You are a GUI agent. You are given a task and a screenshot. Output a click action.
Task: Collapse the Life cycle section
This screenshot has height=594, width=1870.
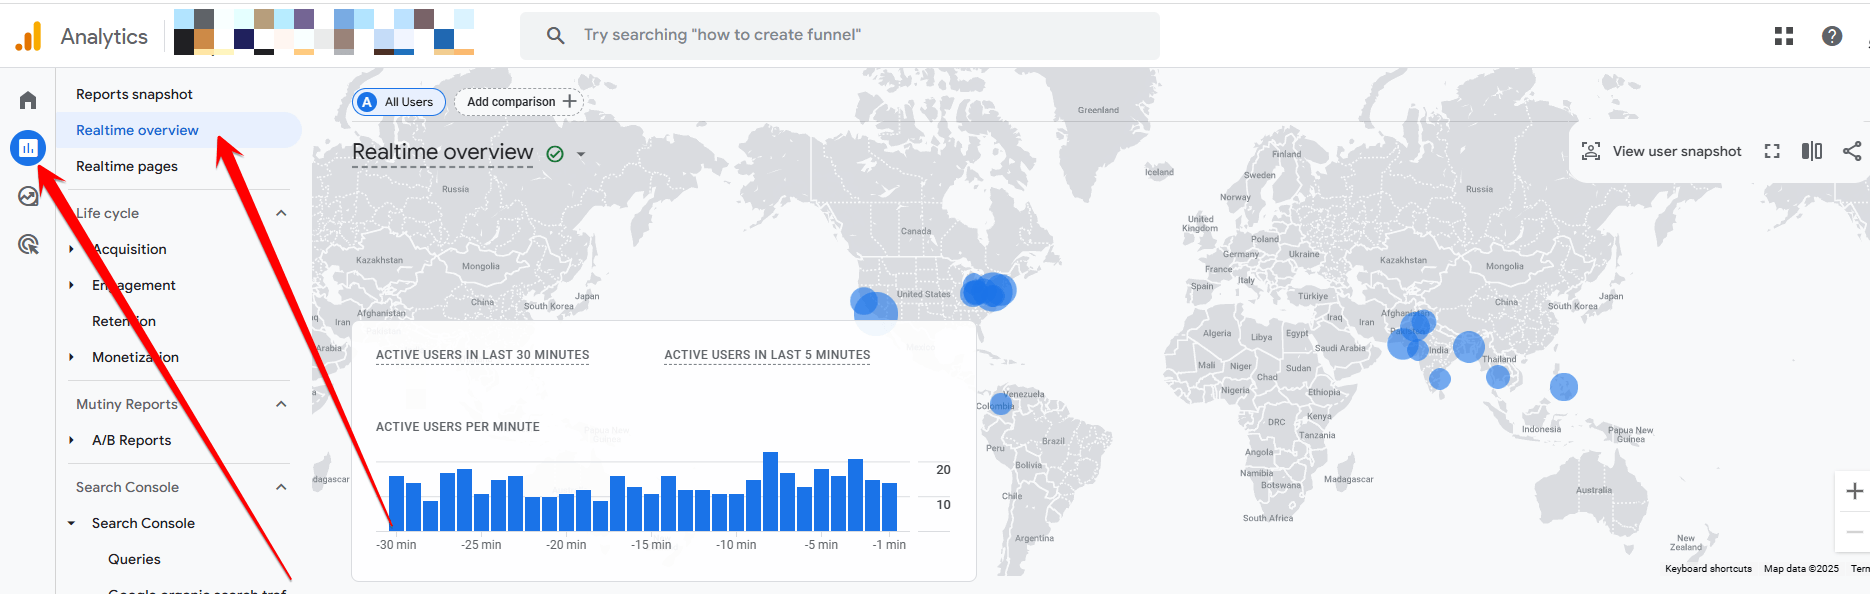281,213
